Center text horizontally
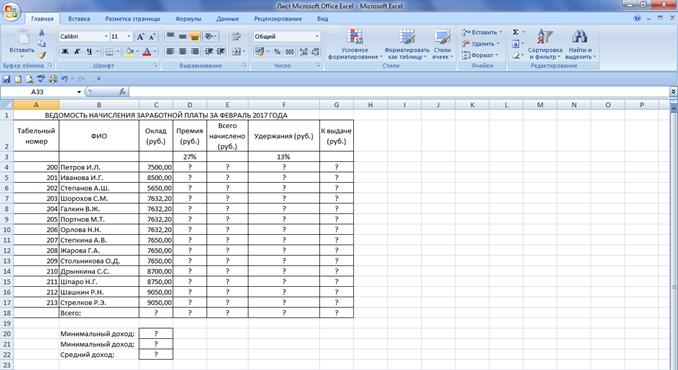 point(182,51)
